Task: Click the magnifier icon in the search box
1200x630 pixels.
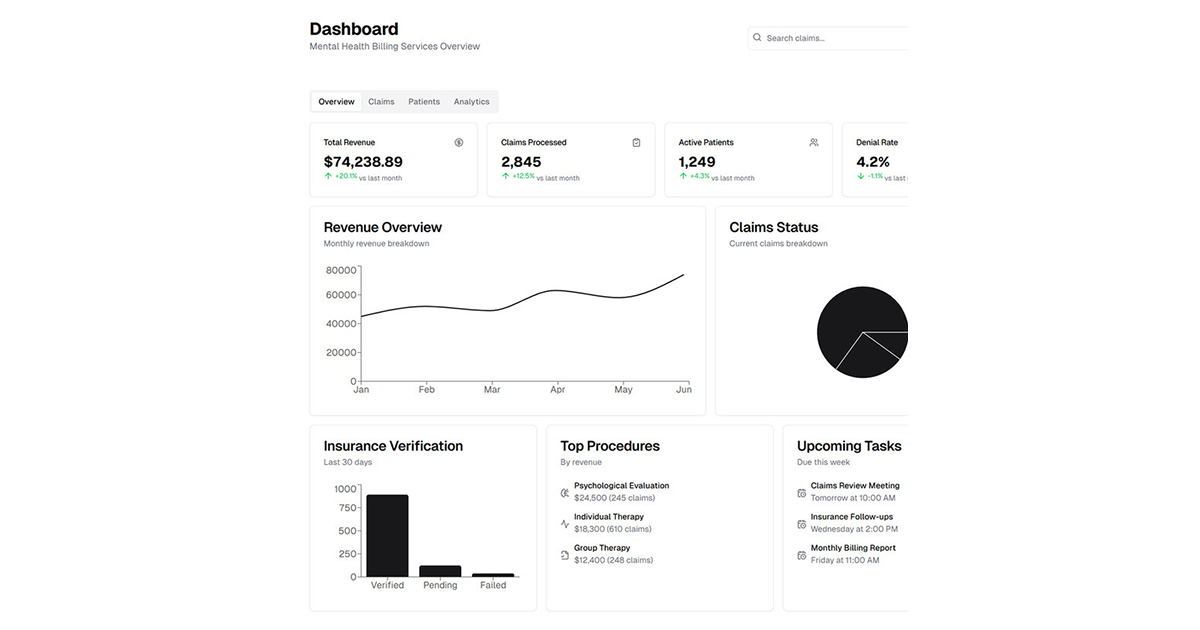Action: pyautogui.click(x=757, y=38)
